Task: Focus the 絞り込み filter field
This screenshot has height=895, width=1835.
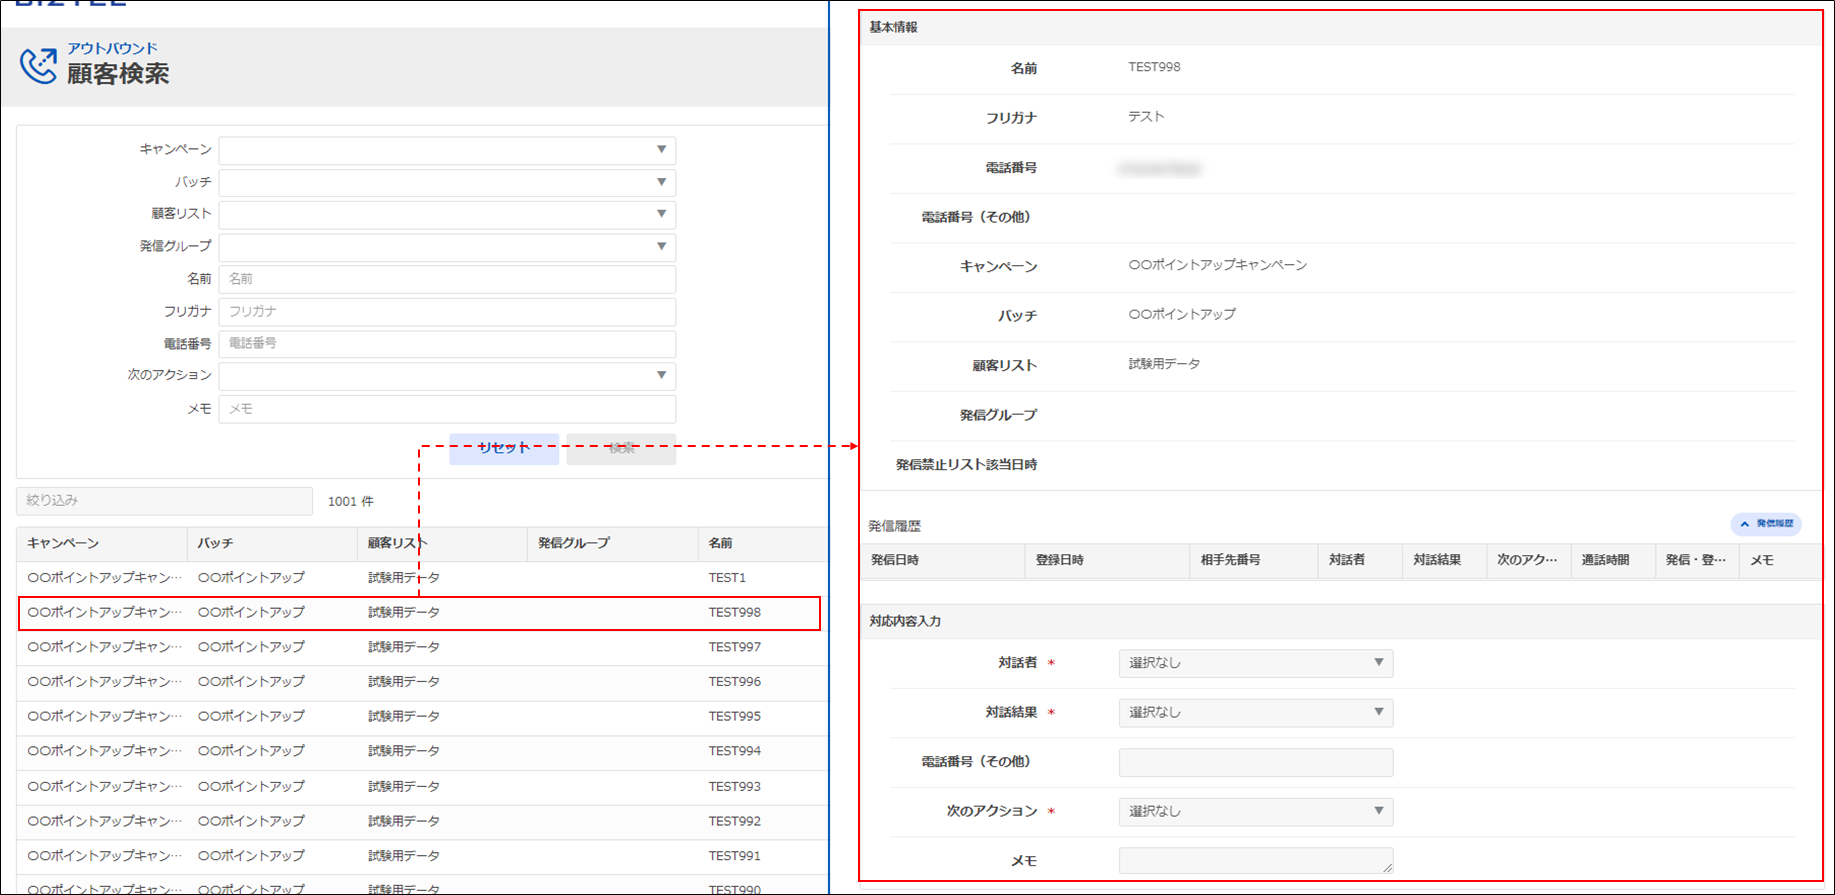Action: pos(164,500)
